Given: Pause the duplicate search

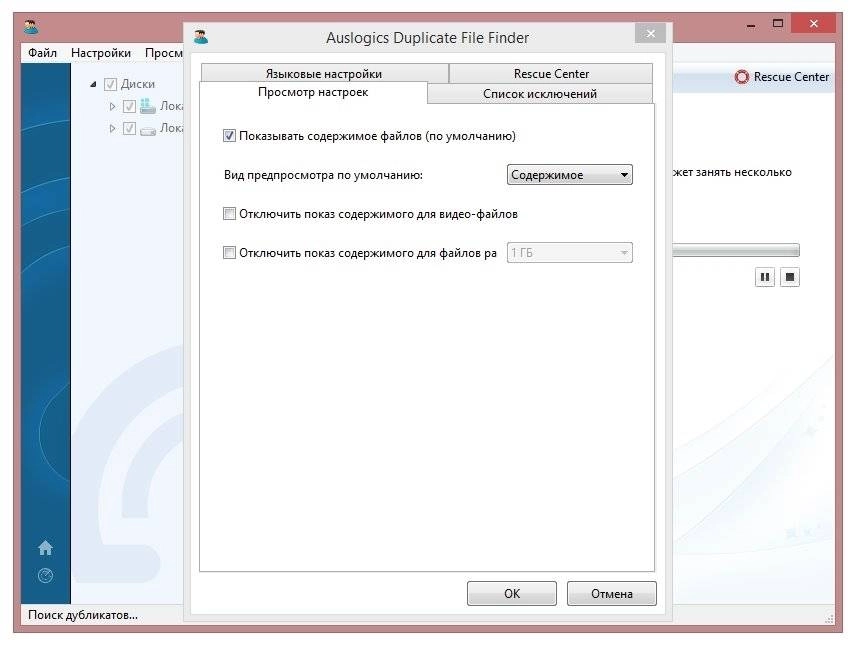Looking at the screenshot, I should pos(765,277).
